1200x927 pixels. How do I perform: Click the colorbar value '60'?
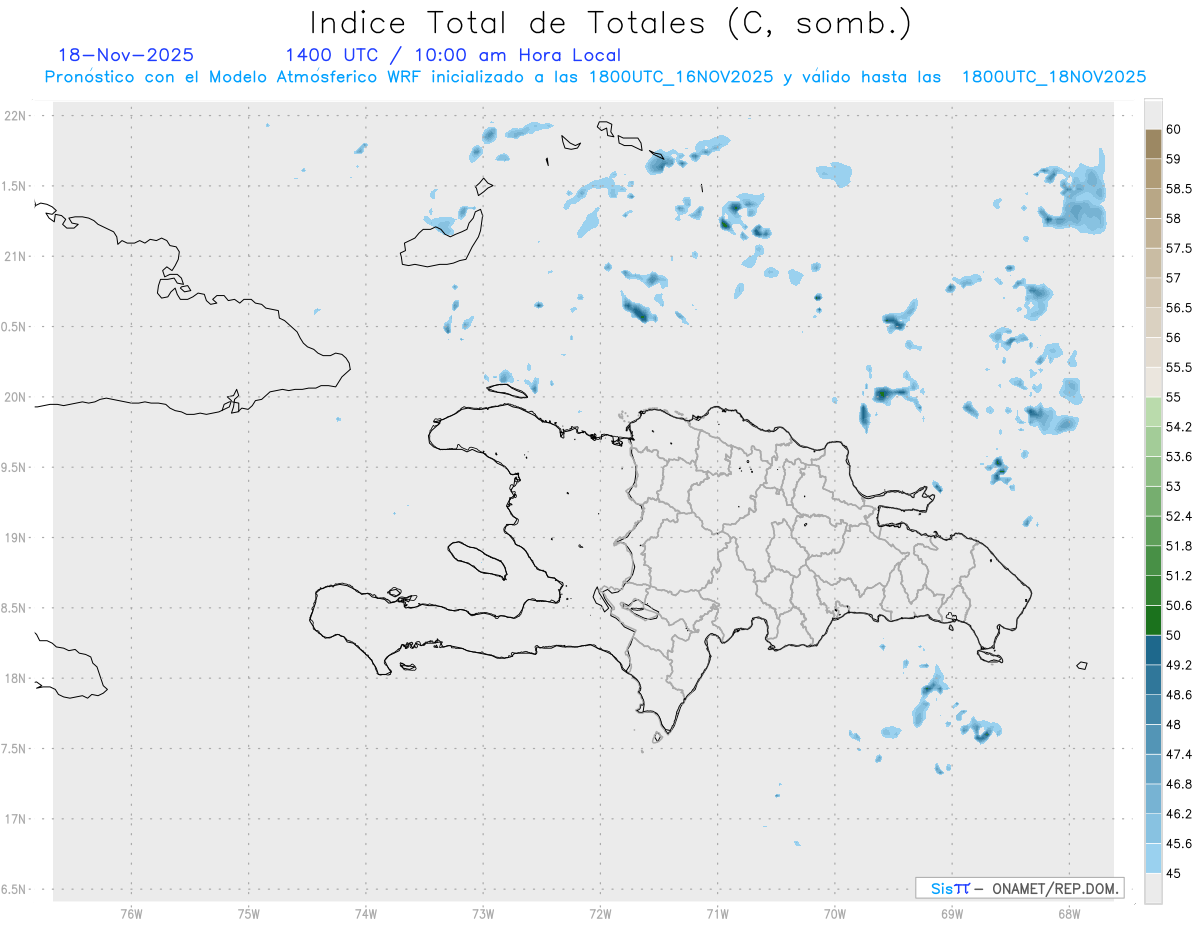pyautogui.click(x=1174, y=129)
